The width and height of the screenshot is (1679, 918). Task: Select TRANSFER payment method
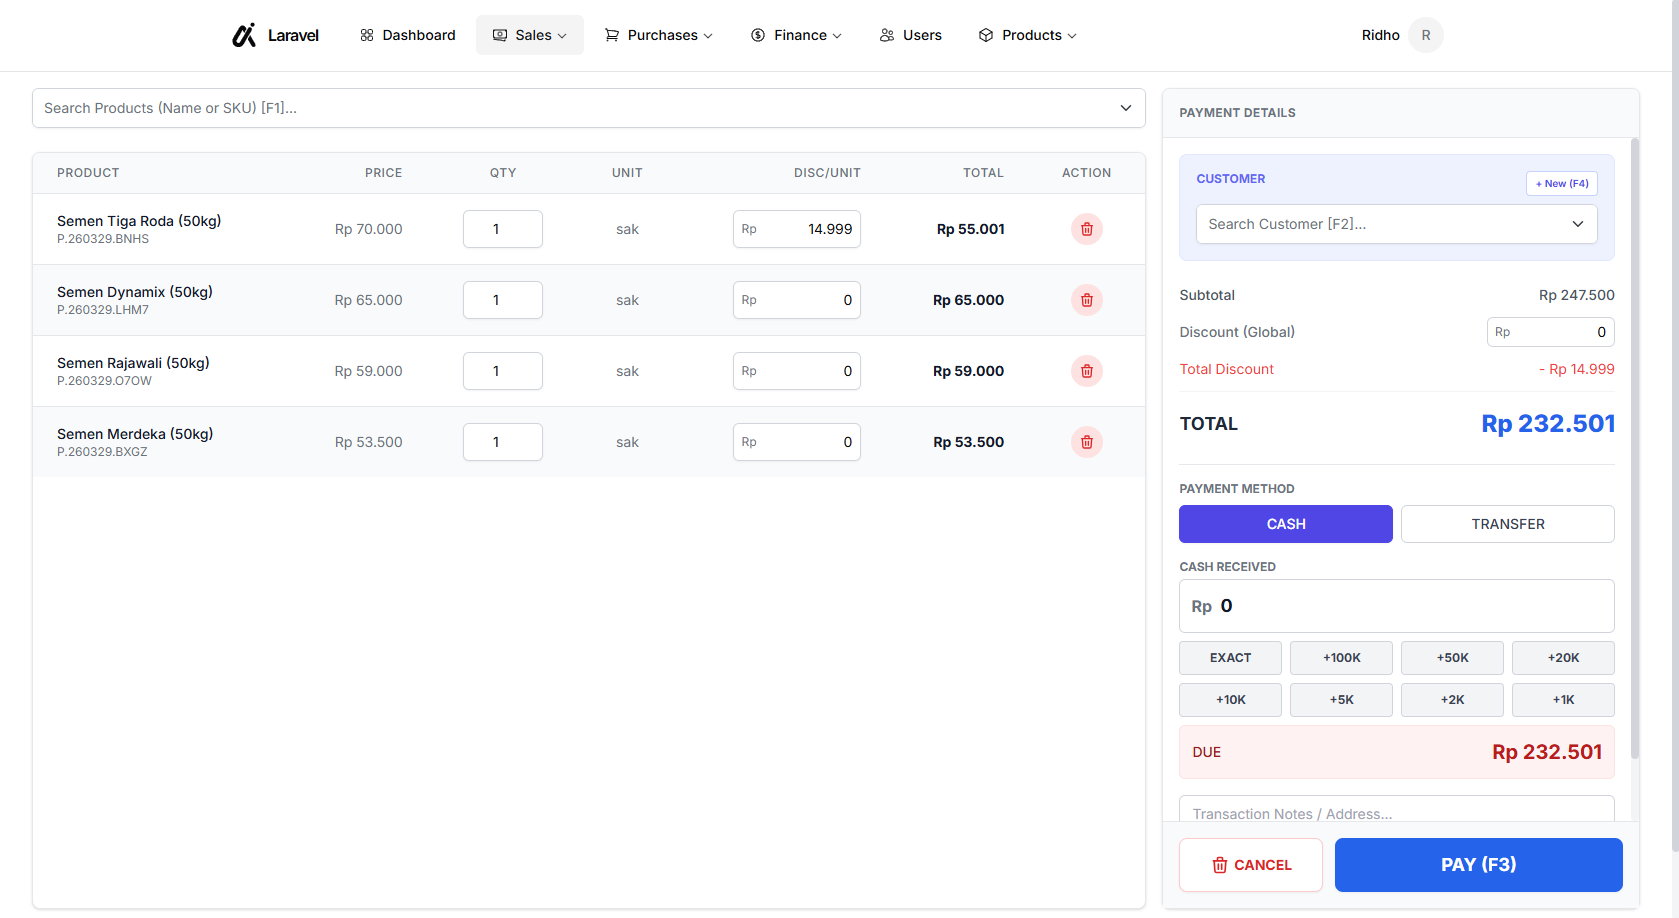[x=1508, y=524]
